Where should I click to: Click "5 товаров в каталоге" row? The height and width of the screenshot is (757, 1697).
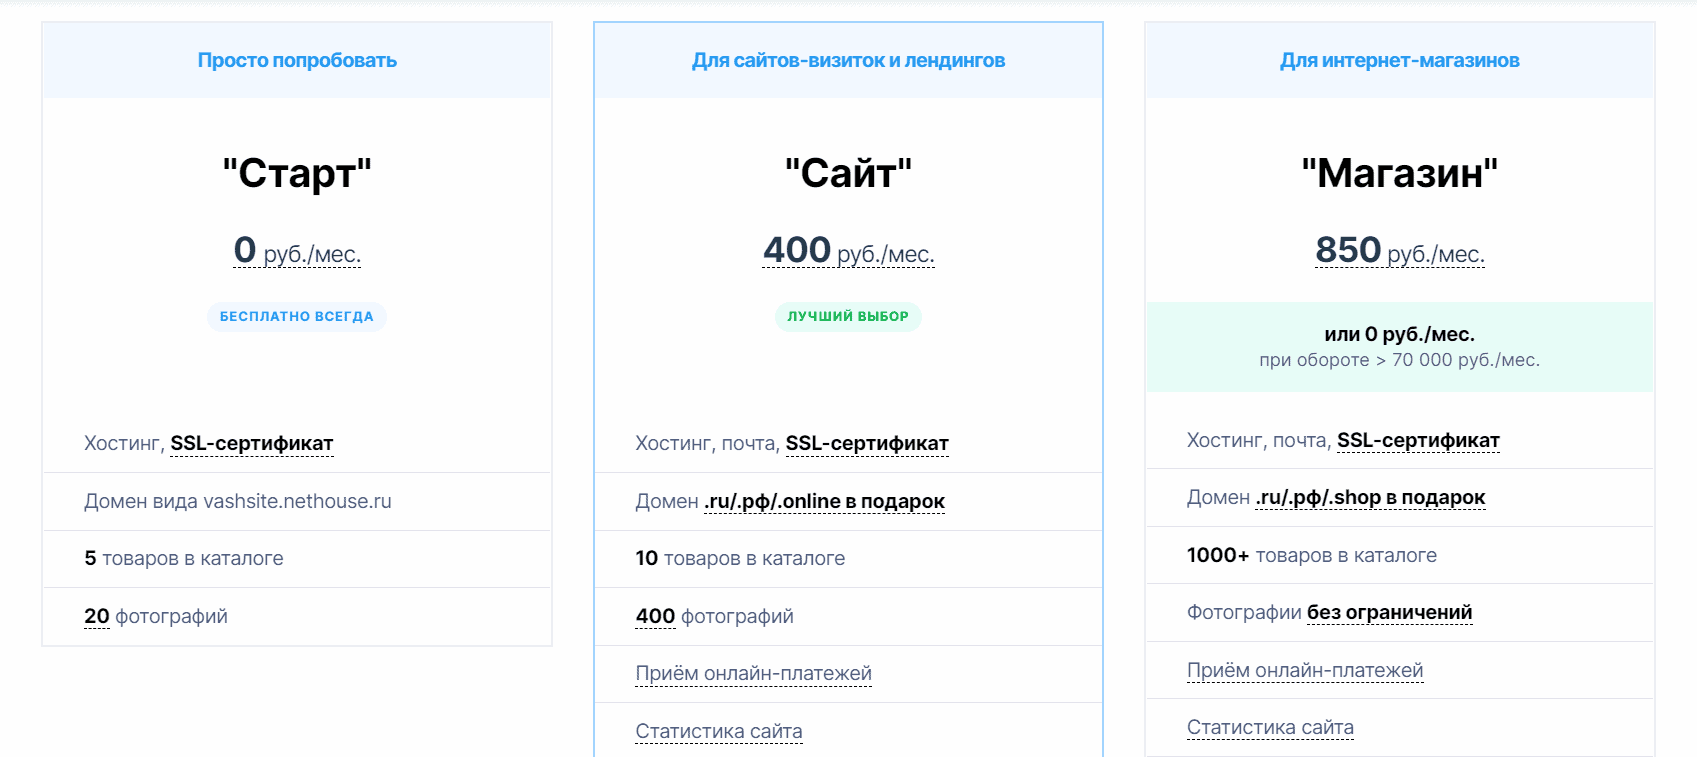coord(297,558)
